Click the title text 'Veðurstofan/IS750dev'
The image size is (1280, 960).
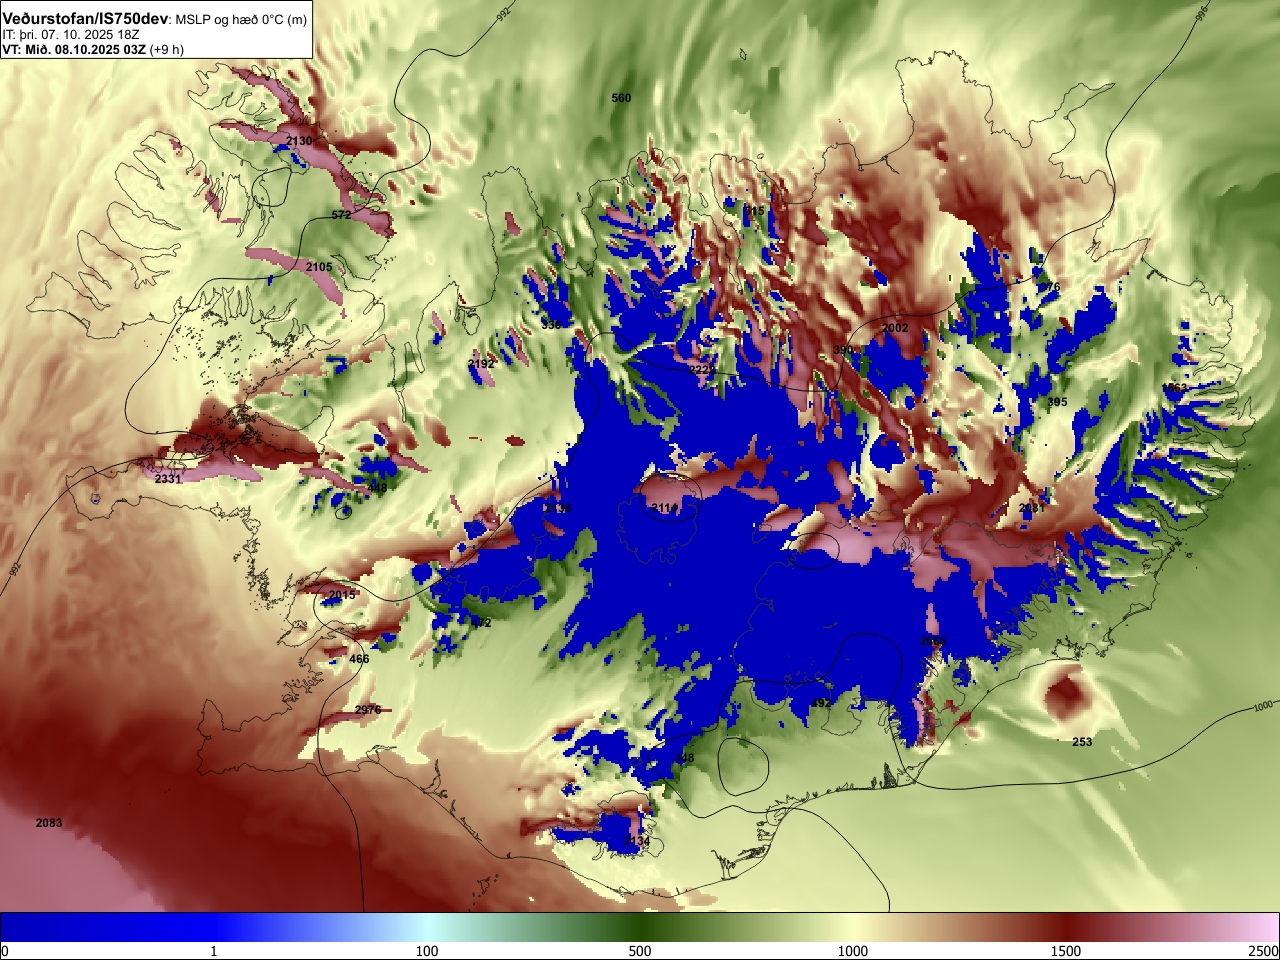tap(85, 20)
